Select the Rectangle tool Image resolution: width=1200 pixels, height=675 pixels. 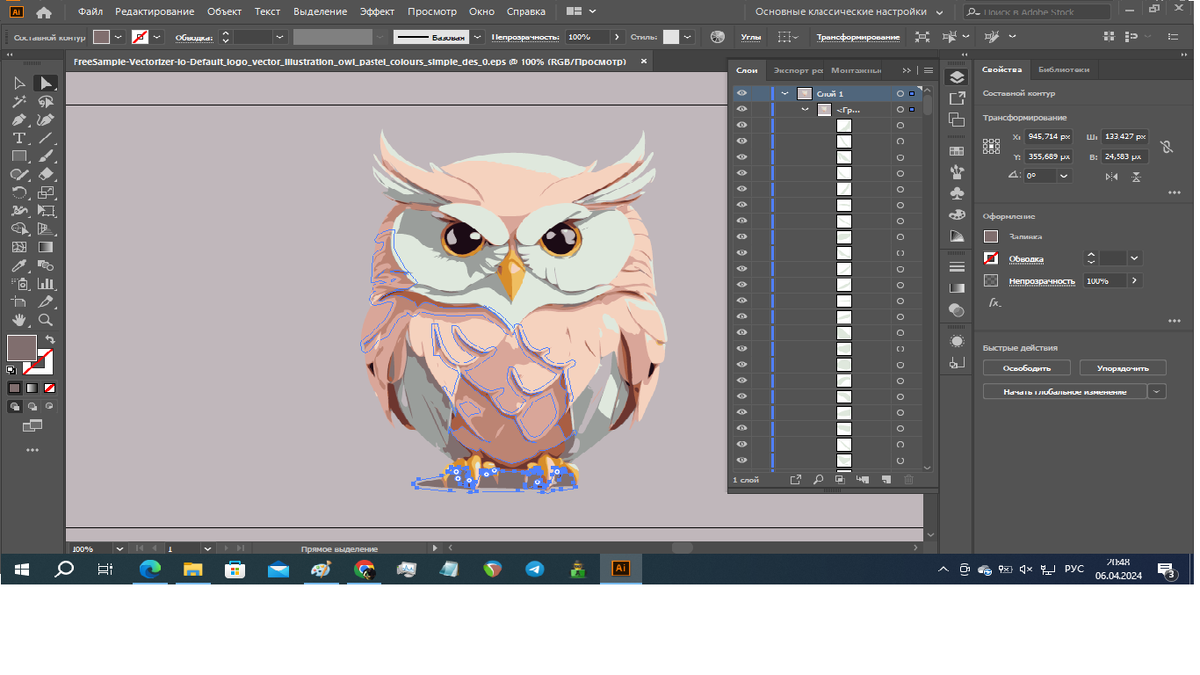[x=19, y=157]
